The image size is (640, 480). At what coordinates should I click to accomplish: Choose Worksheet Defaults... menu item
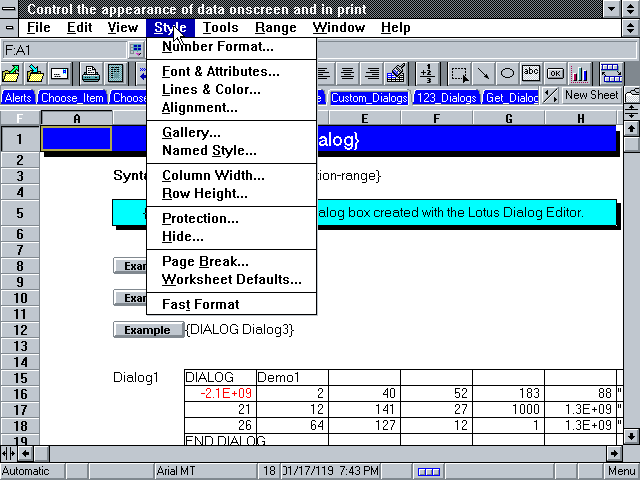point(231,280)
